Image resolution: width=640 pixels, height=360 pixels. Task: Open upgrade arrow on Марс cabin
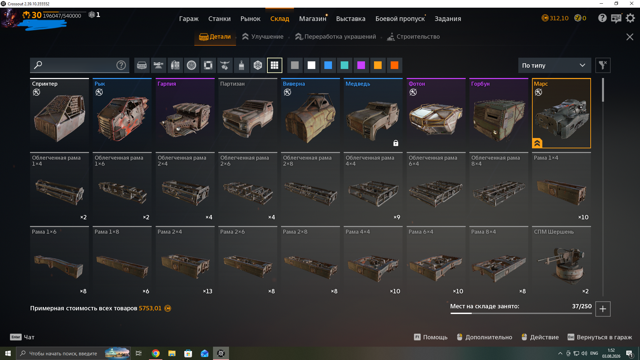(537, 143)
